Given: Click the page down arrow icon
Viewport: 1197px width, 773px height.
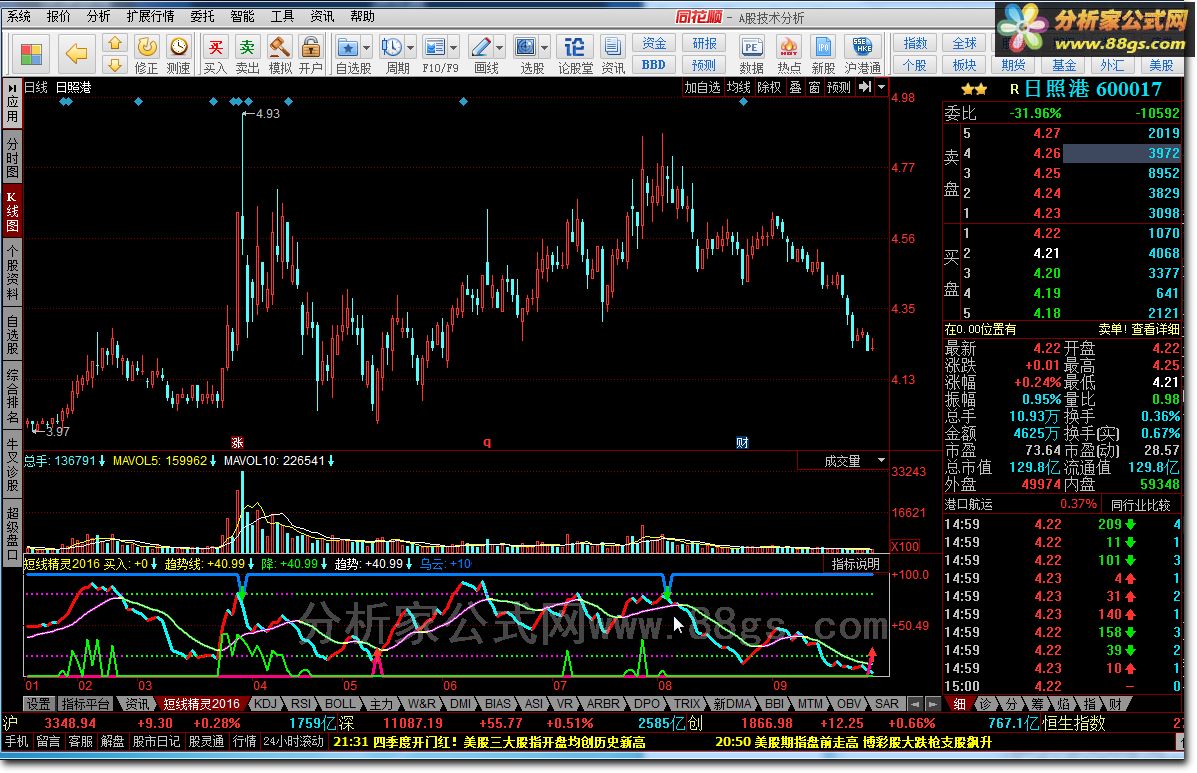Looking at the screenshot, I should [x=115, y=65].
